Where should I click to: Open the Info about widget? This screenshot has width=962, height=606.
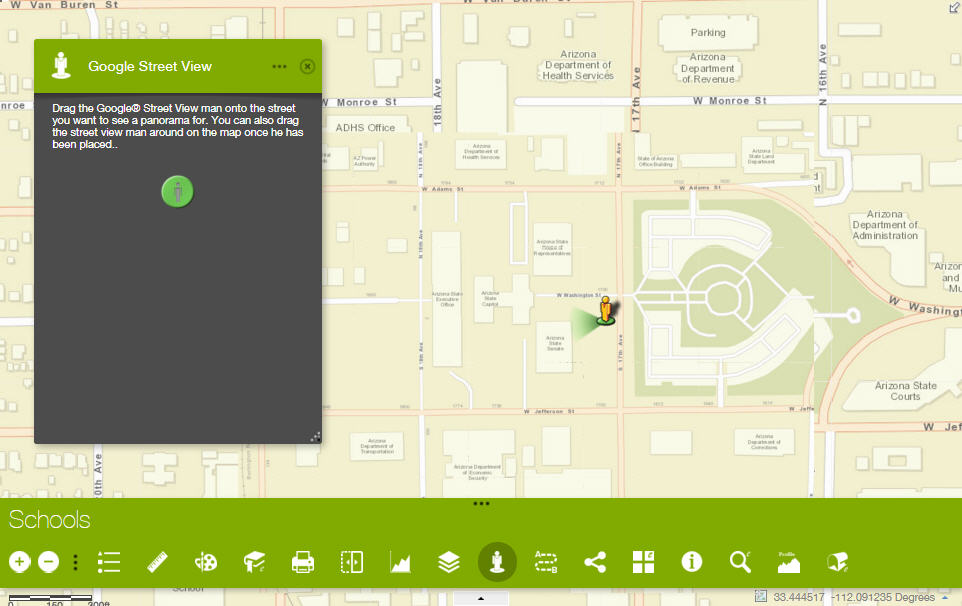(691, 562)
